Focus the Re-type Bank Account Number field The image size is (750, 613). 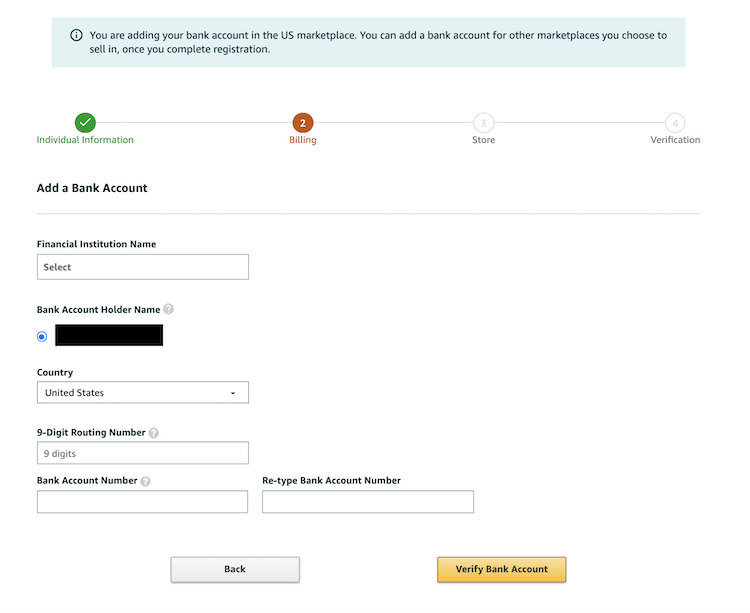[x=368, y=502]
